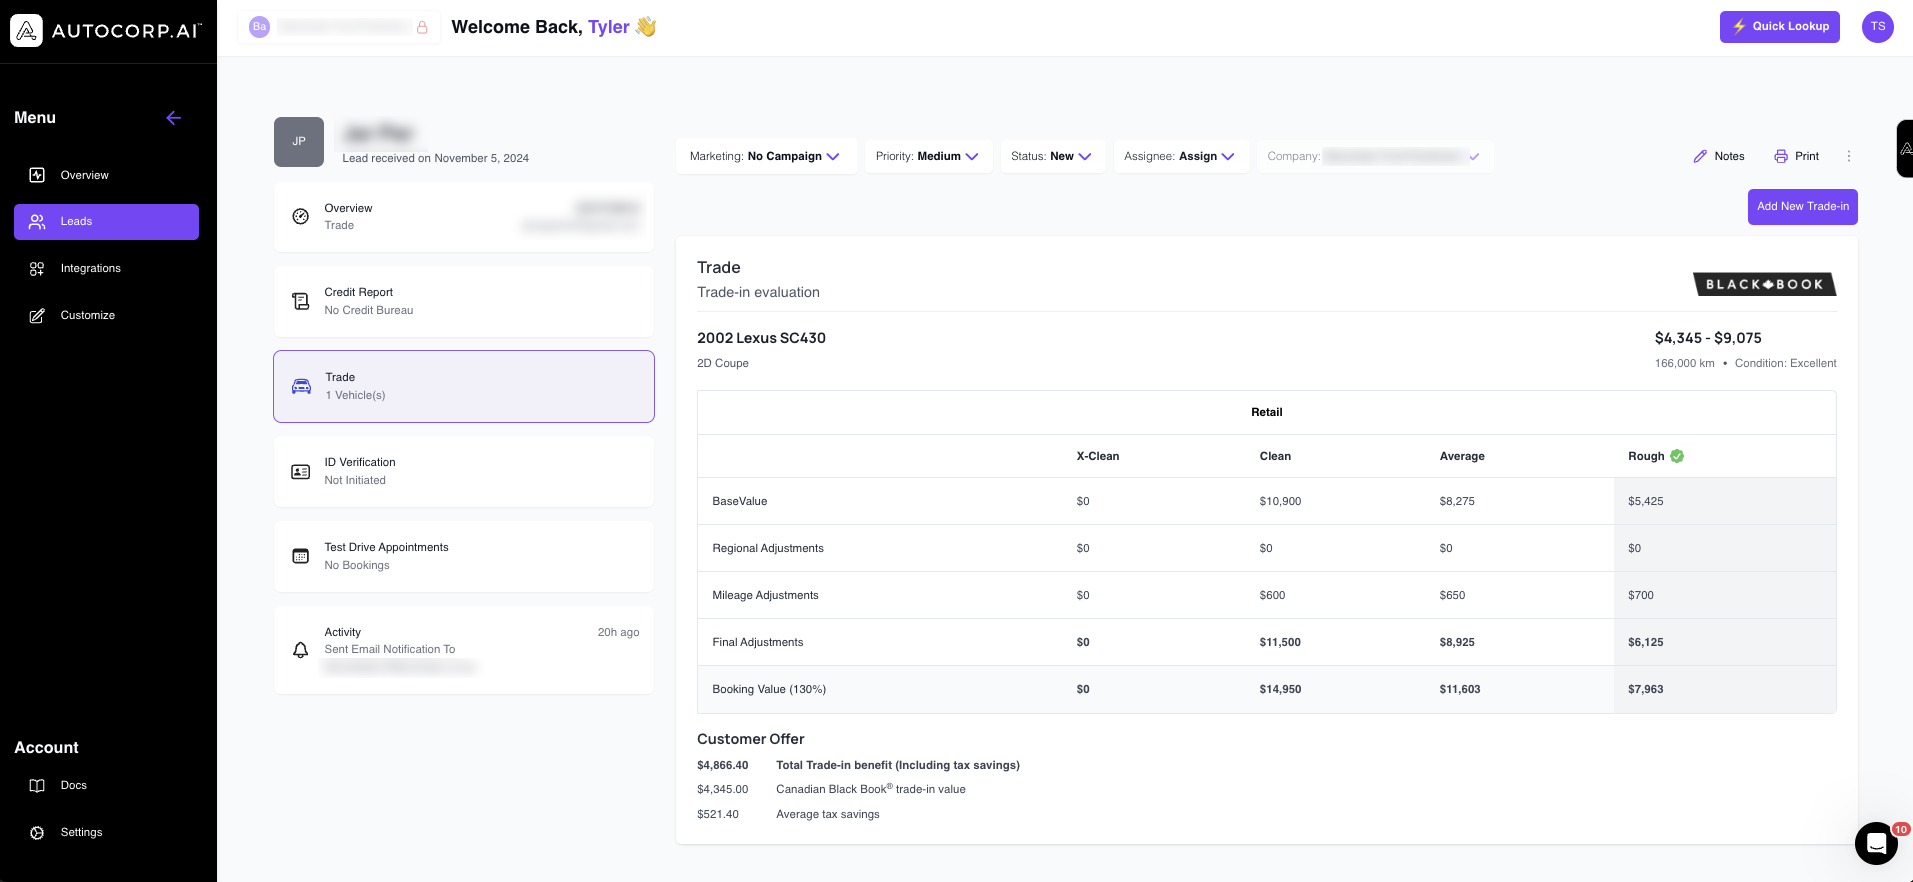Select the Rough condition column header
This screenshot has width=1913, height=882.
coord(1646,456)
